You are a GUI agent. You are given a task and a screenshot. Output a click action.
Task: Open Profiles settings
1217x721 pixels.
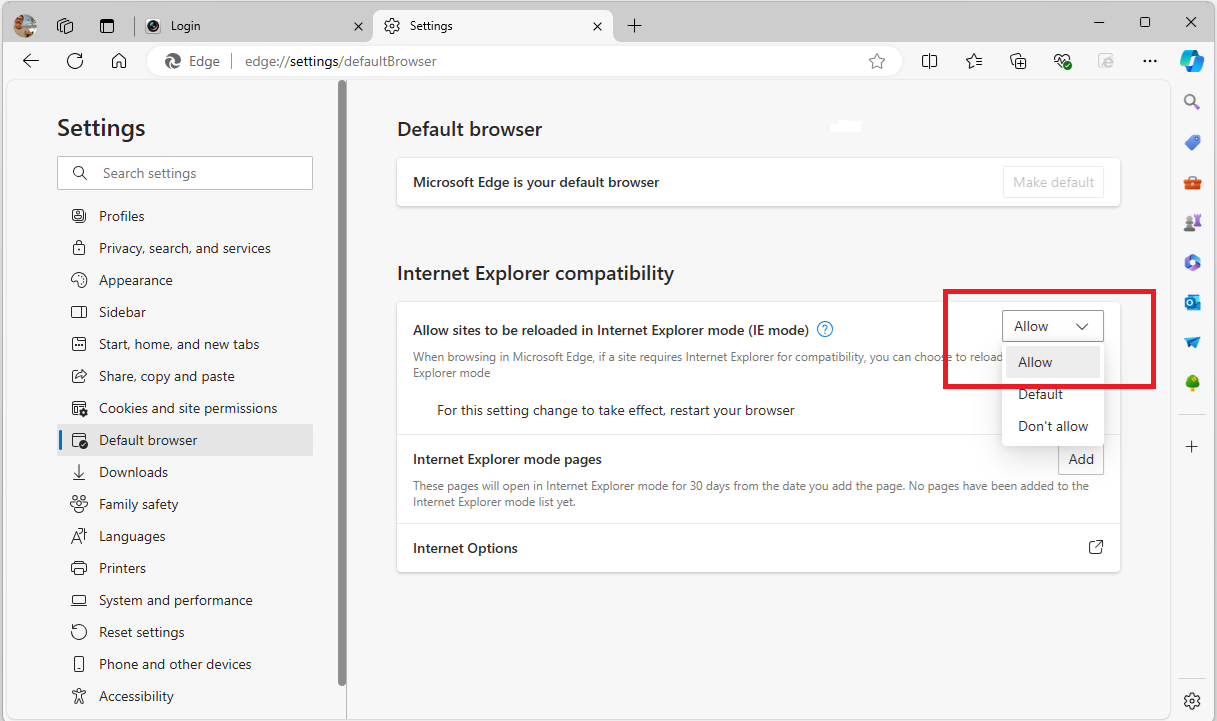(x=186, y=216)
